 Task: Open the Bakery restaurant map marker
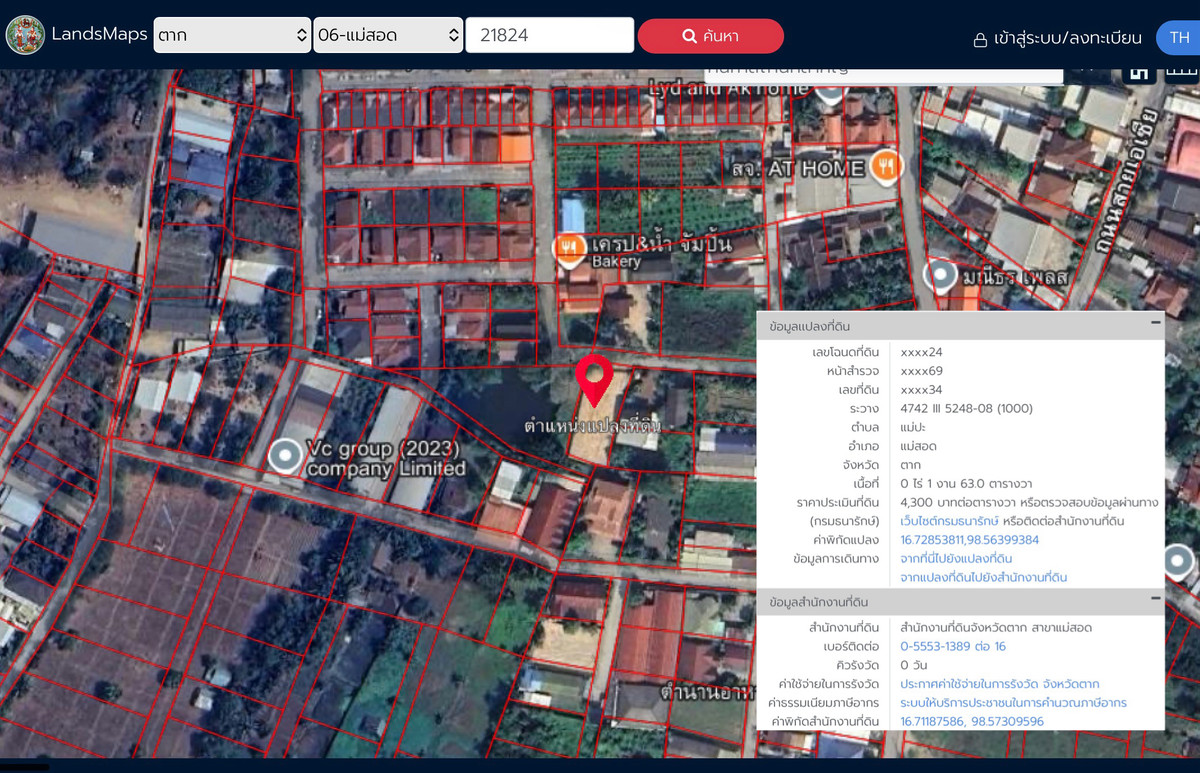click(x=568, y=247)
